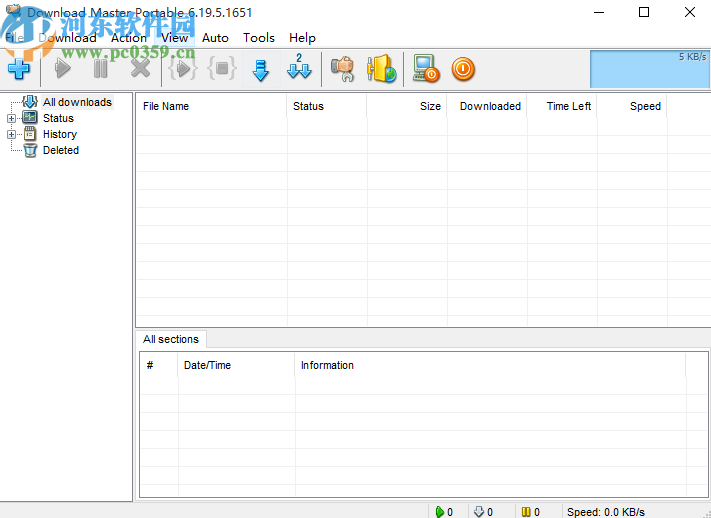711x518 pixels.
Task: Click the green active downloads status icon
Action: tap(439, 512)
